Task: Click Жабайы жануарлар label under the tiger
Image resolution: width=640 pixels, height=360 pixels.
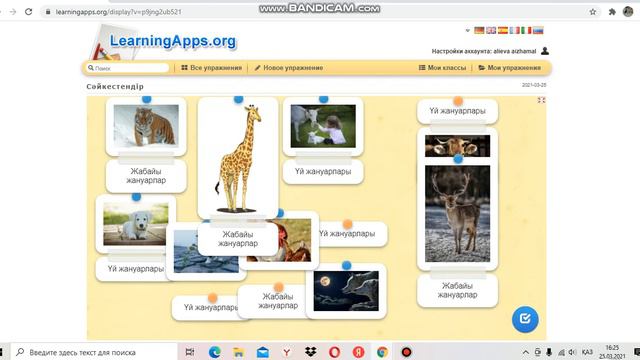Action: coord(146,176)
